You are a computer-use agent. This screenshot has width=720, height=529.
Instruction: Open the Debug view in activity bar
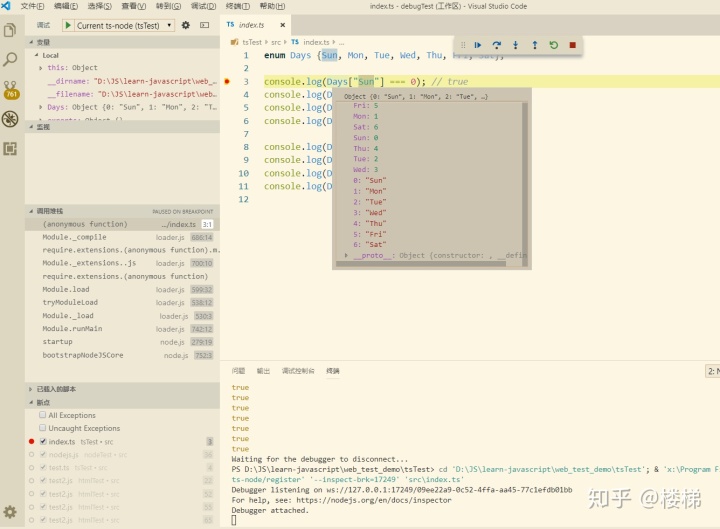[x=10, y=119]
